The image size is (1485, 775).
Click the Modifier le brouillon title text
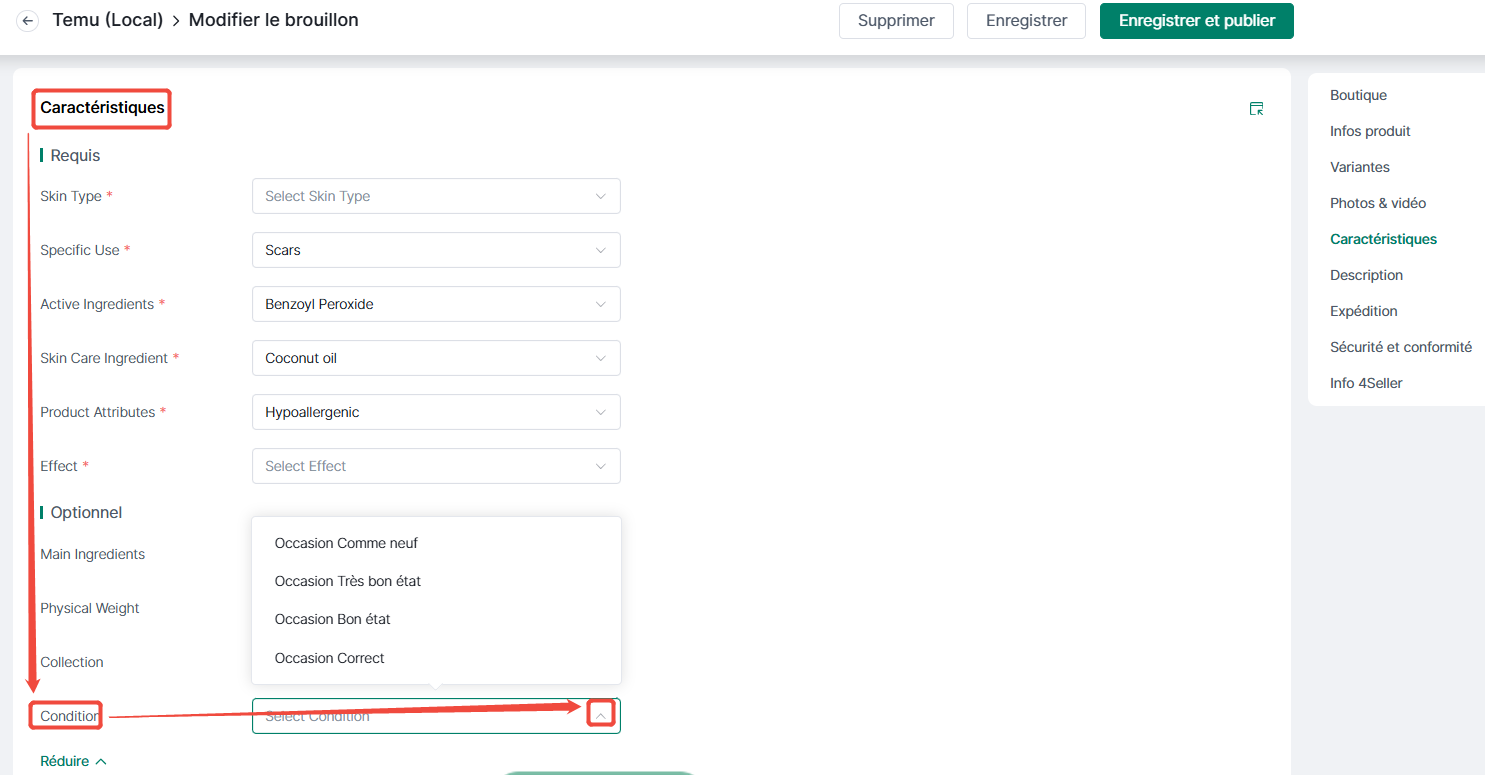(273, 20)
